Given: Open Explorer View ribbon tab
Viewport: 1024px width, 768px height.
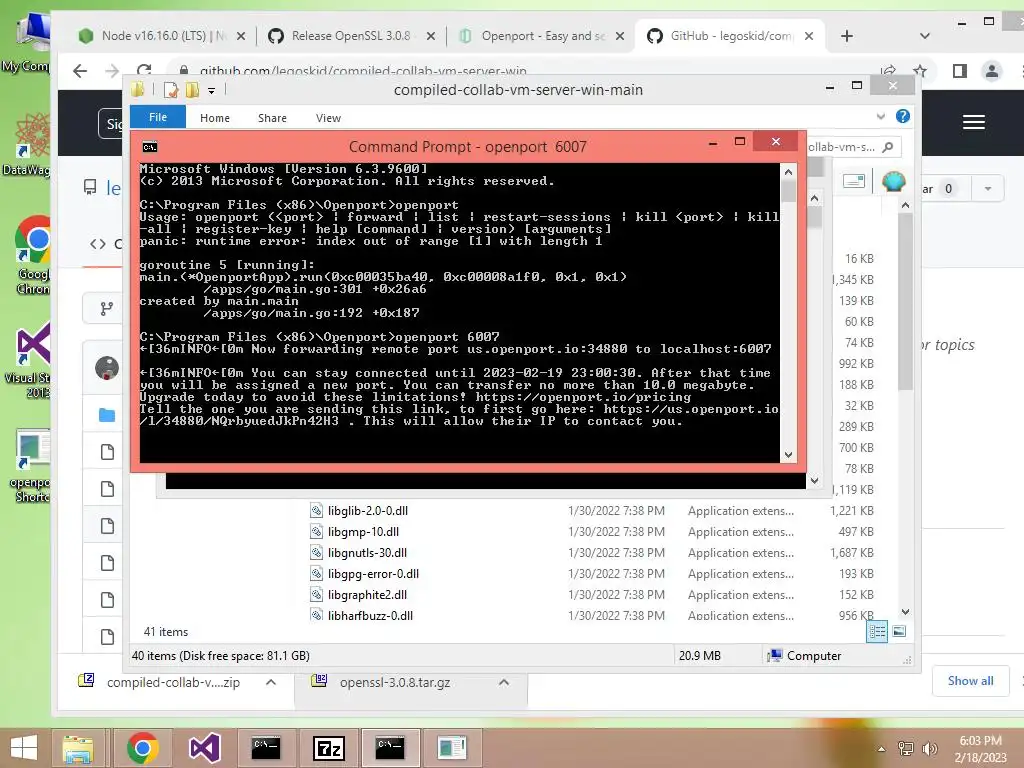Looking at the screenshot, I should 328,118.
